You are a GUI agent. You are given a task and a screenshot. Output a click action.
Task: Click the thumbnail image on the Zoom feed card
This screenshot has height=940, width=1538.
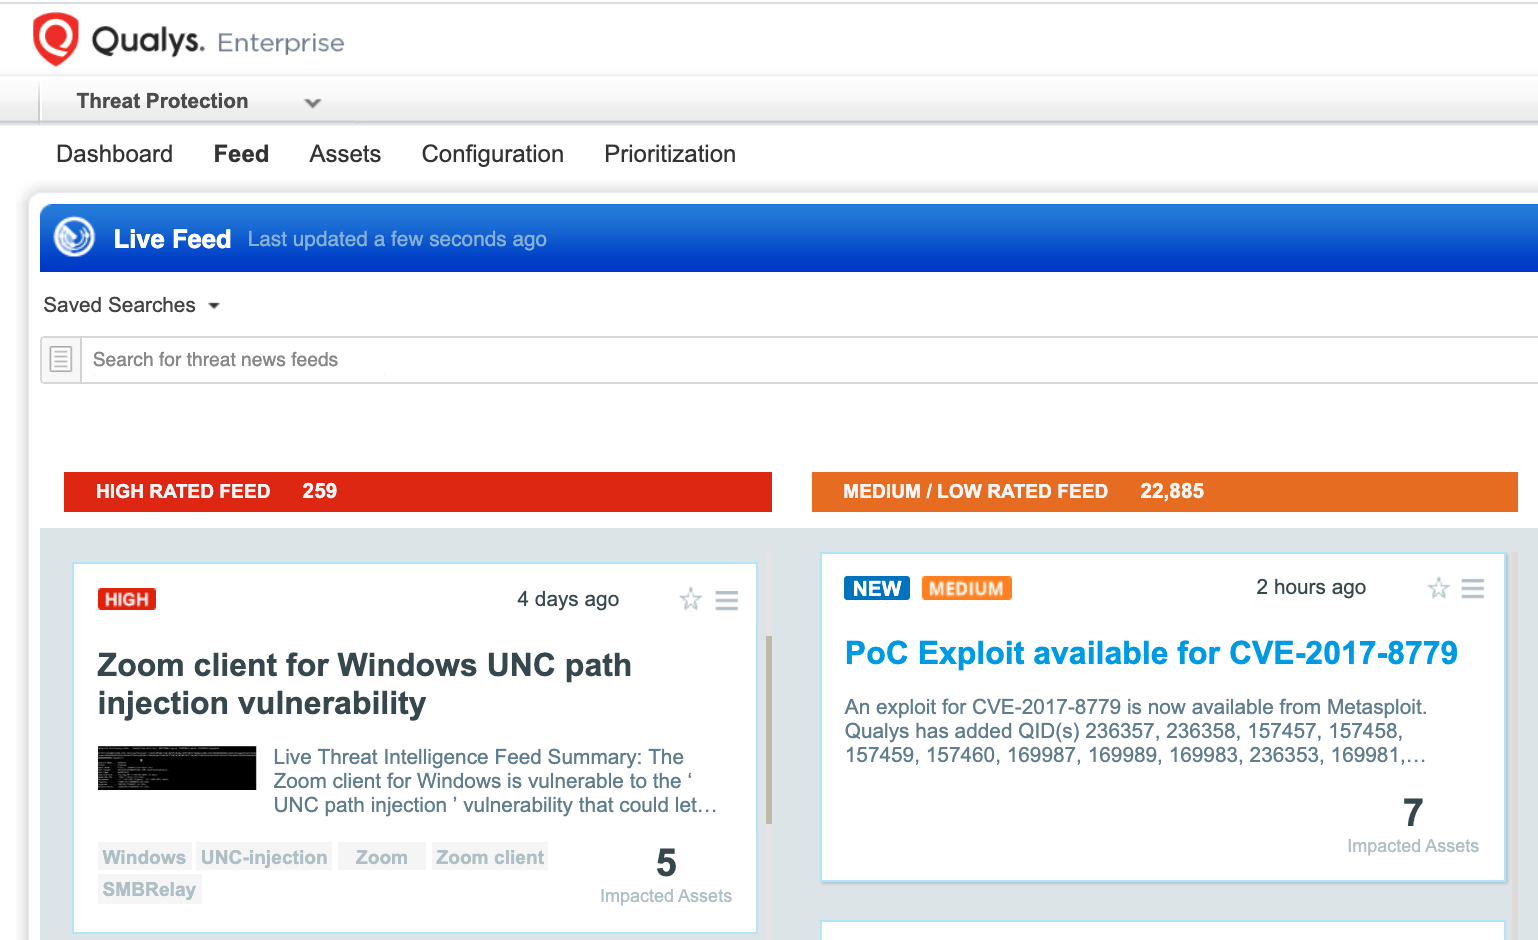(x=177, y=767)
